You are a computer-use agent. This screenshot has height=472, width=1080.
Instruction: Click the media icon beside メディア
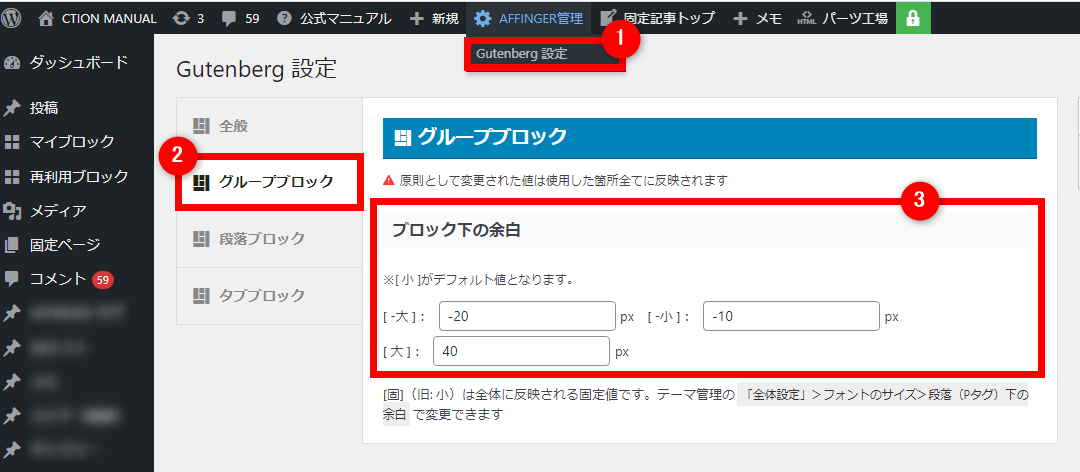point(12,211)
